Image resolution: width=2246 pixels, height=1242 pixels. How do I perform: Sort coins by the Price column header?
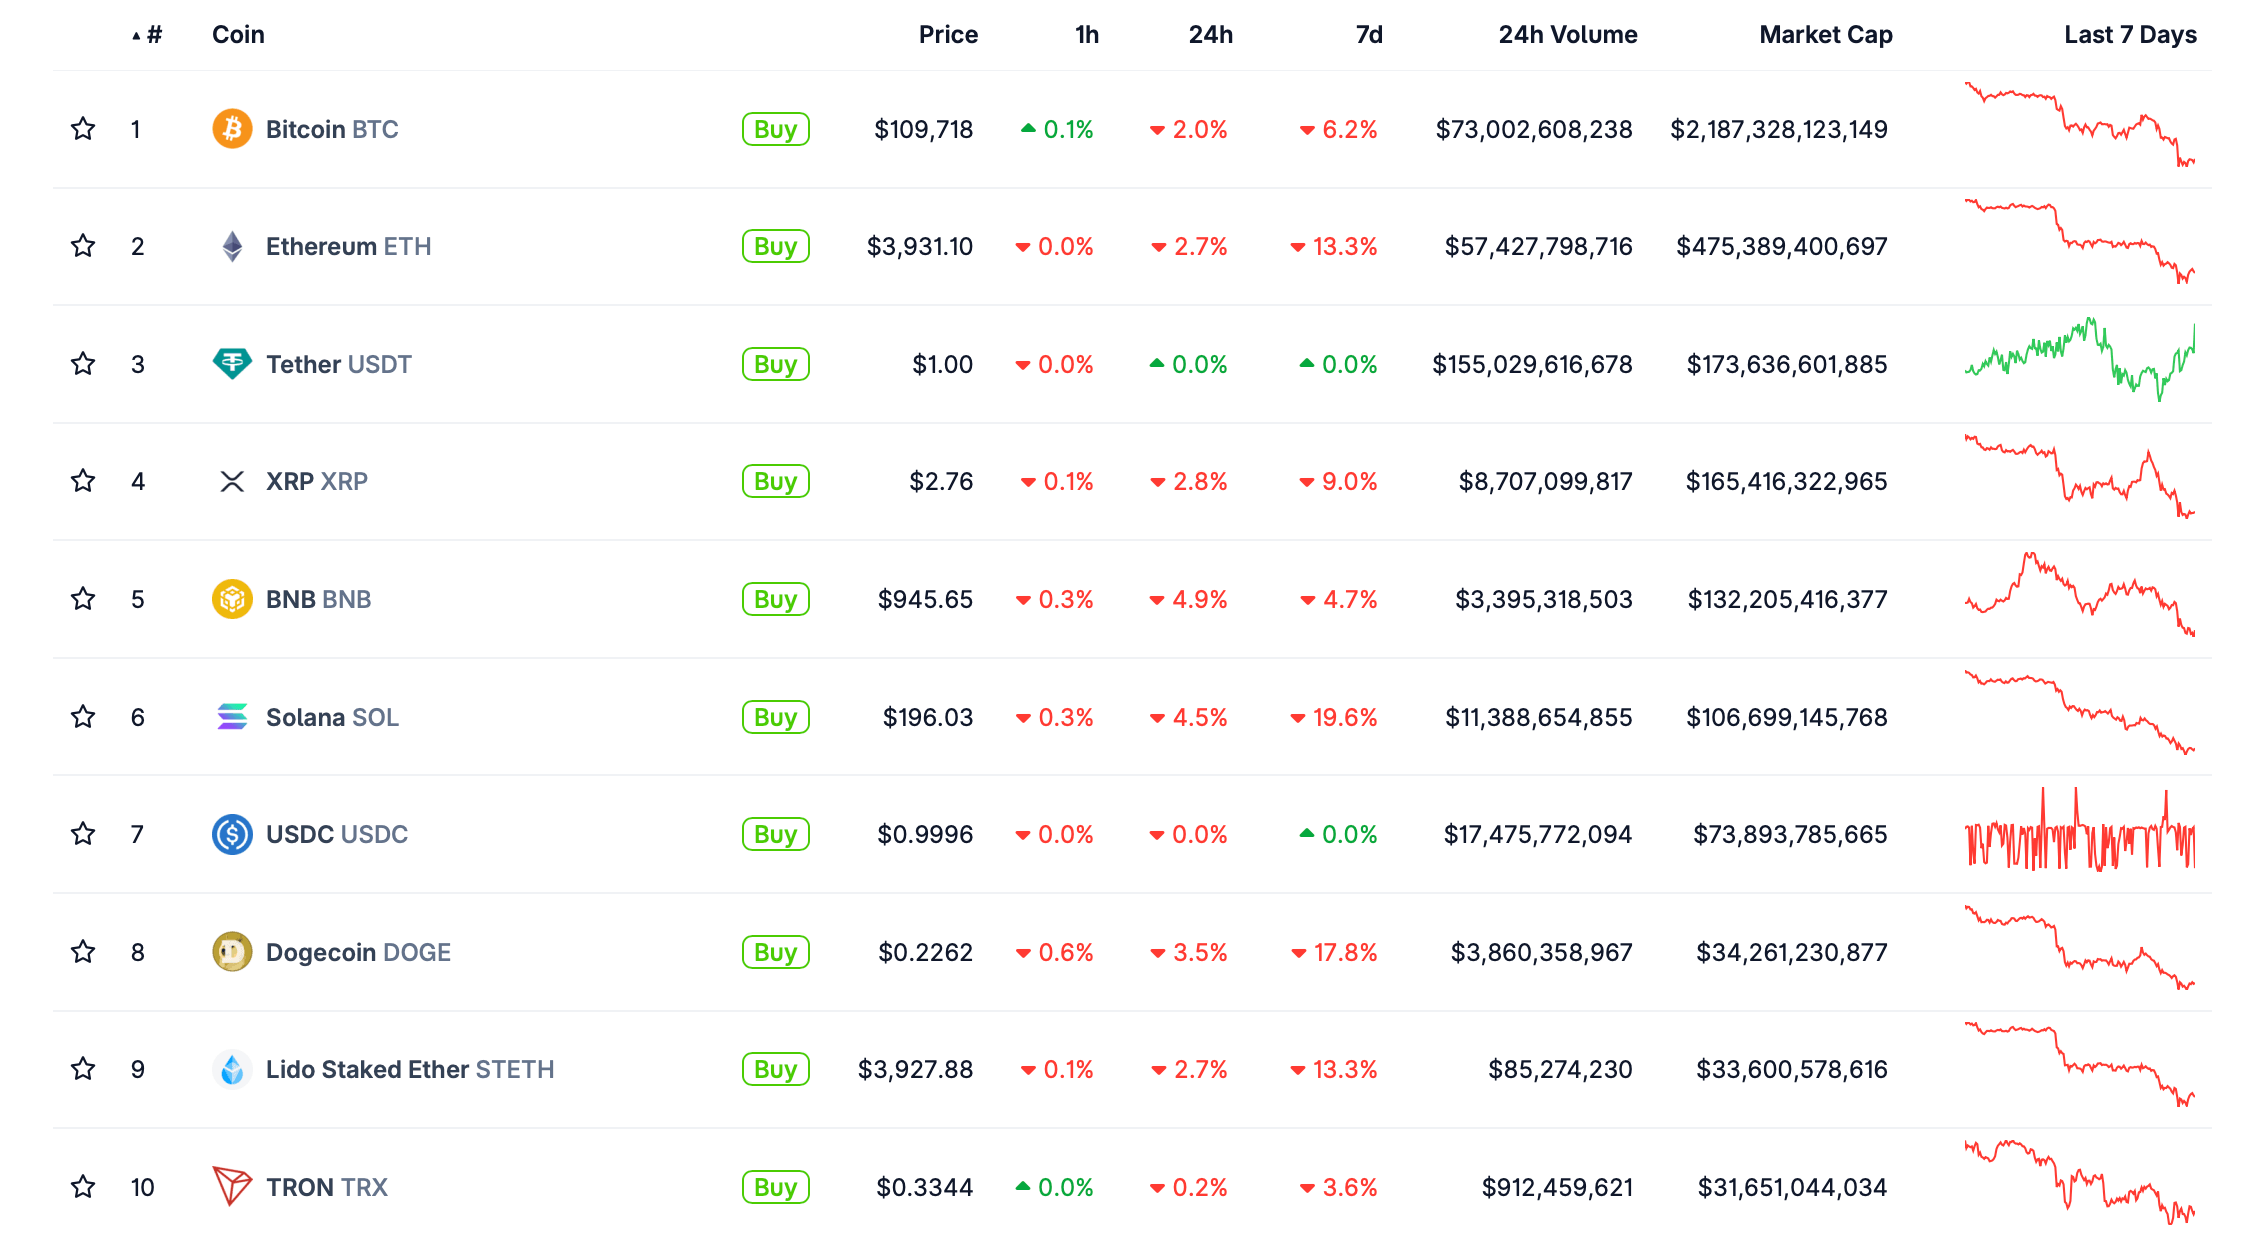click(948, 35)
